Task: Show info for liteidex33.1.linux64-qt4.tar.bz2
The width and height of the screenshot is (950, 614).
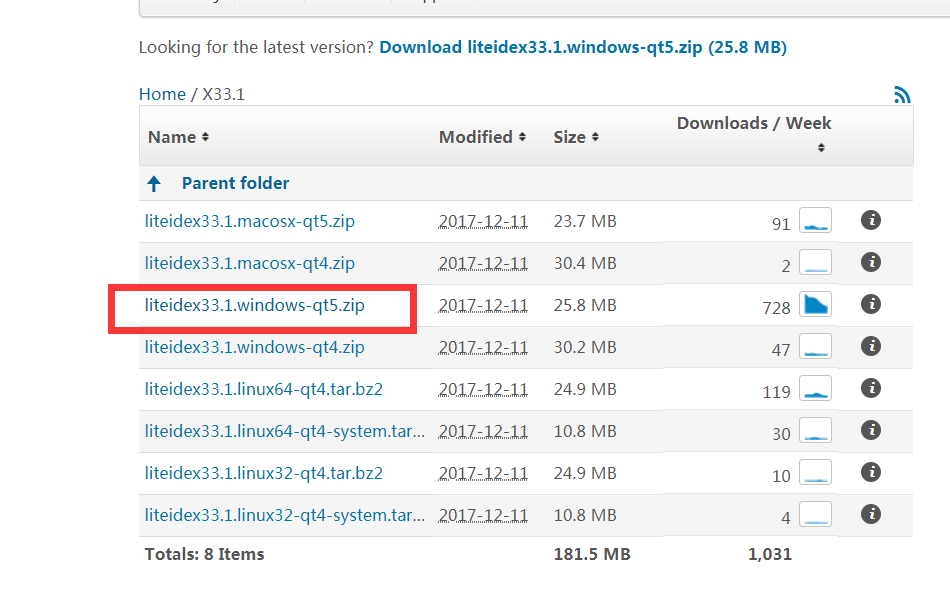Action: 871,388
